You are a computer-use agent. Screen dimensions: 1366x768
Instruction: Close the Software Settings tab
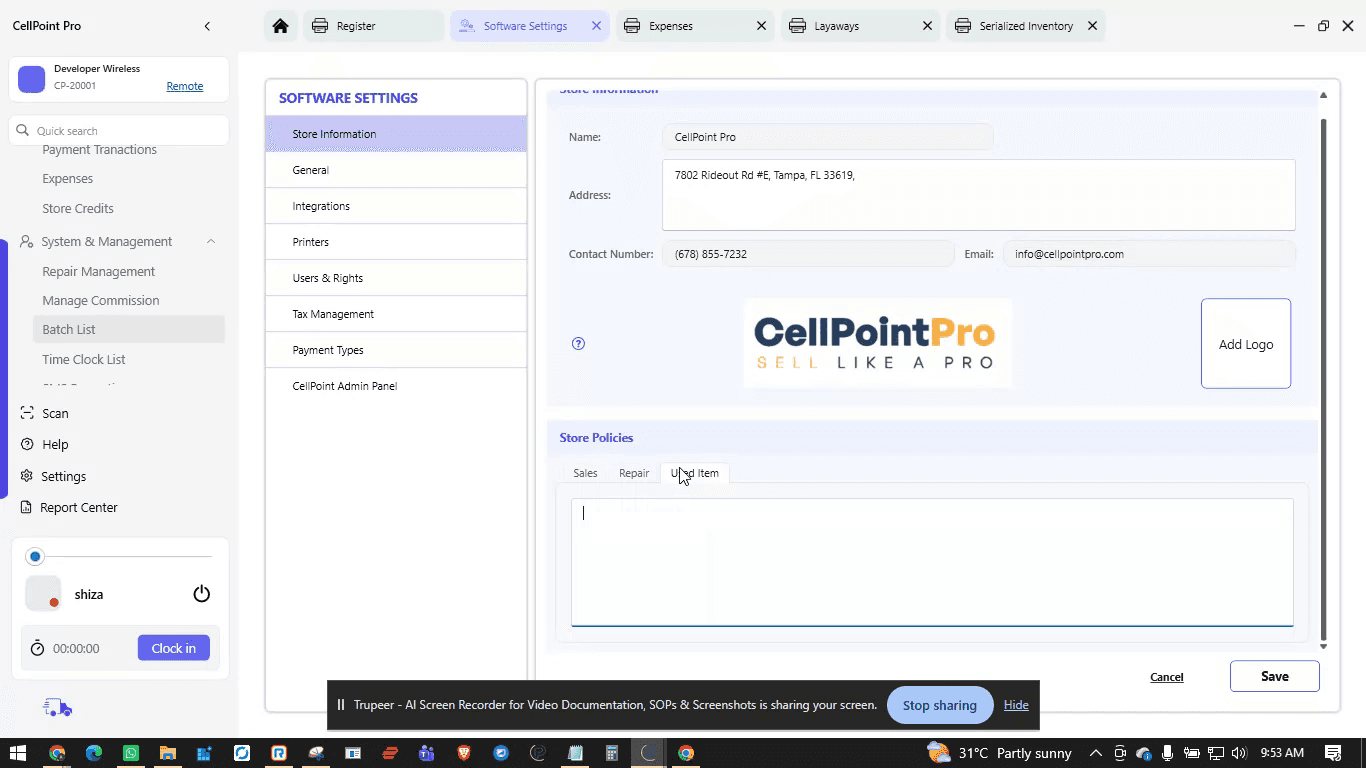(x=597, y=26)
